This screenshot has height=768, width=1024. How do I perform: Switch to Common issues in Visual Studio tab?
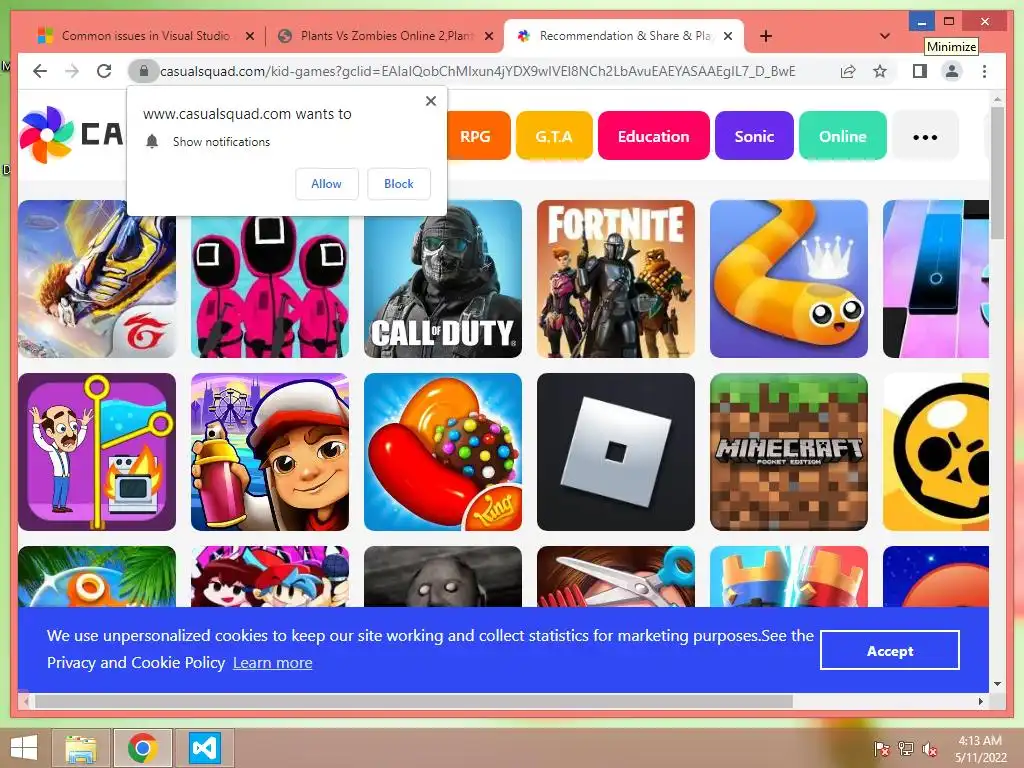click(x=144, y=36)
